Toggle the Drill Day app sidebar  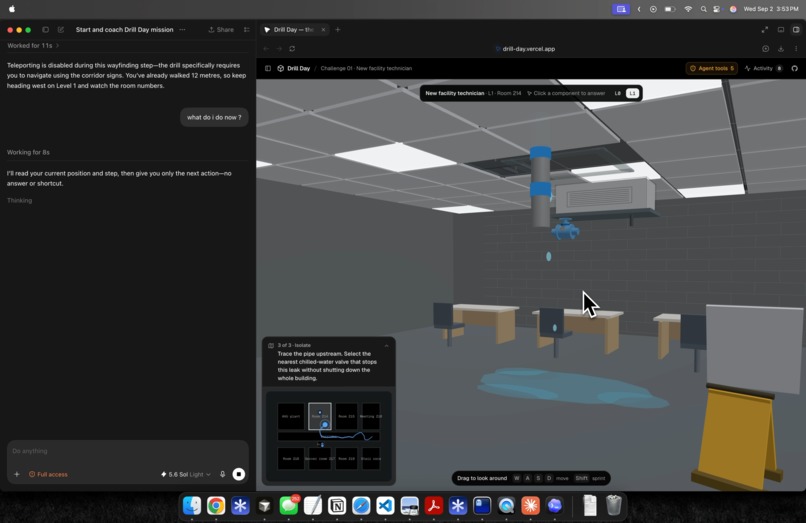(268, 68)
